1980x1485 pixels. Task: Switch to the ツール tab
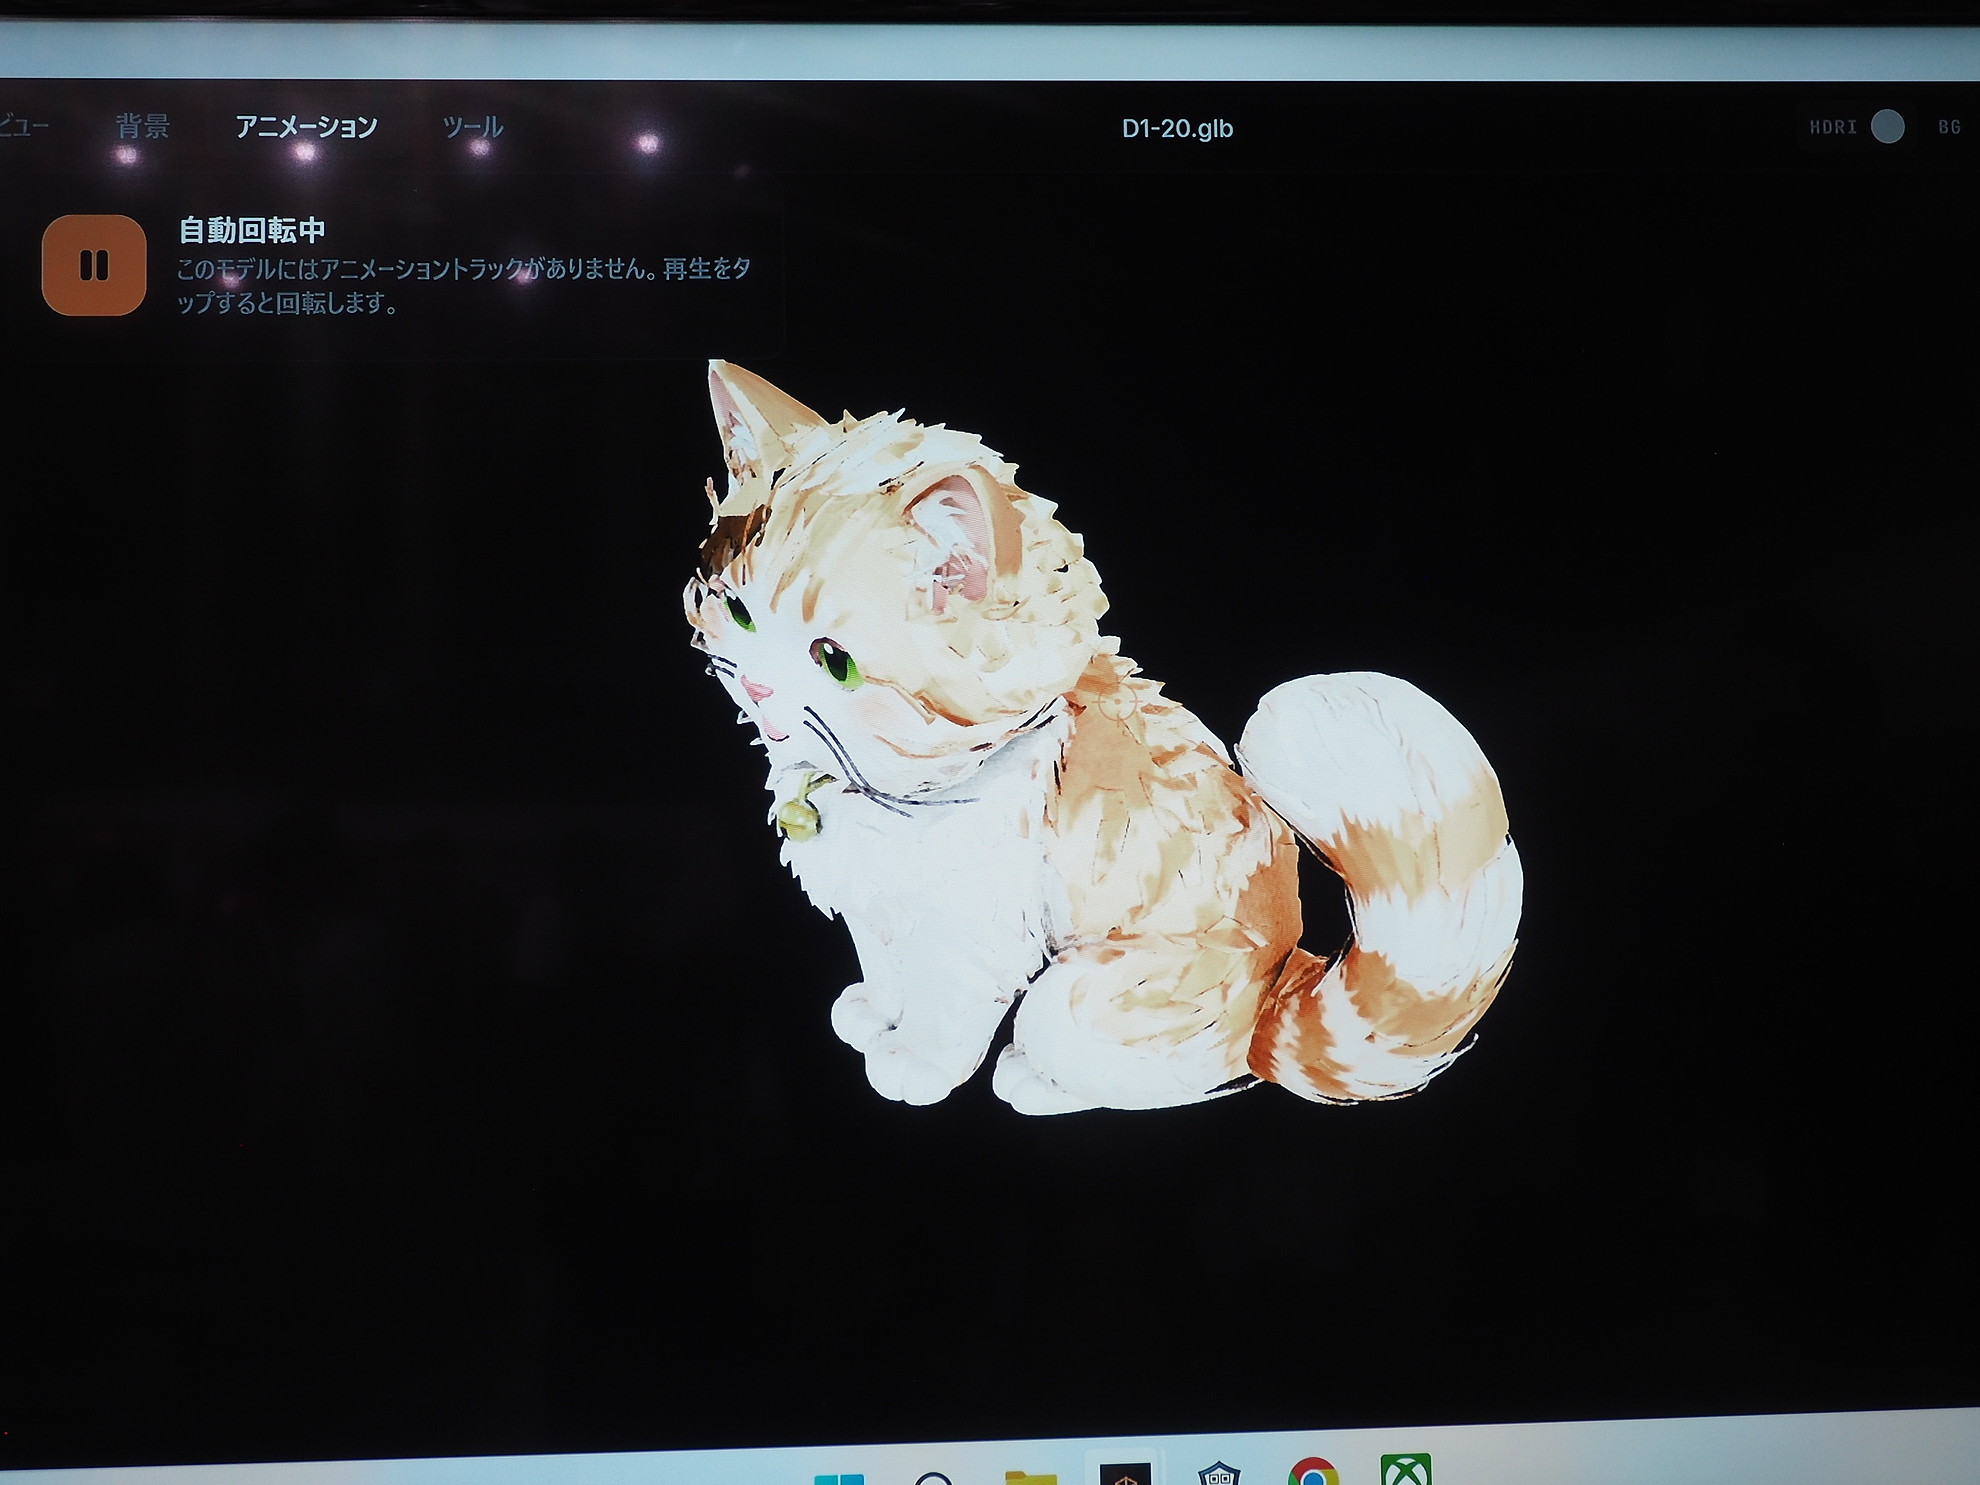tap(472, 127)
